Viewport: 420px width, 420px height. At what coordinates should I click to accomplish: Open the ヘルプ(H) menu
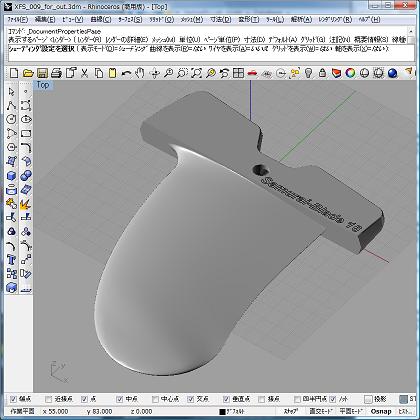(369, 20)
